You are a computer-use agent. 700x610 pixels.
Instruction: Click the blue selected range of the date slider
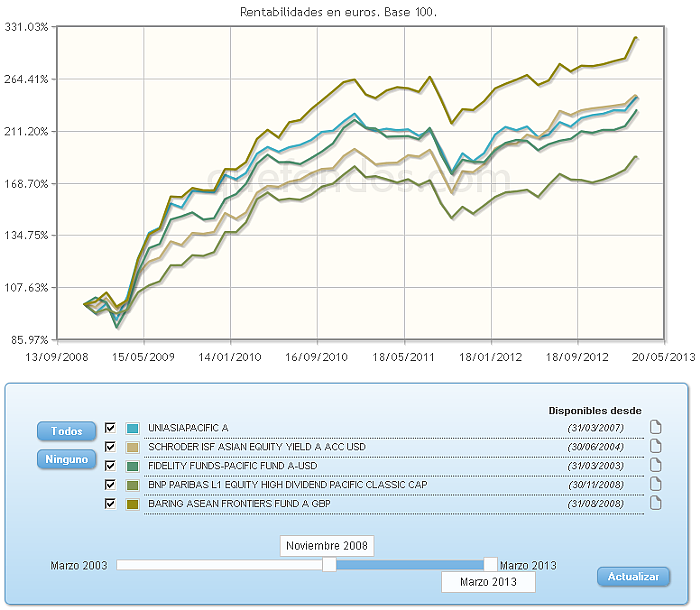click(x=410, y=565)
